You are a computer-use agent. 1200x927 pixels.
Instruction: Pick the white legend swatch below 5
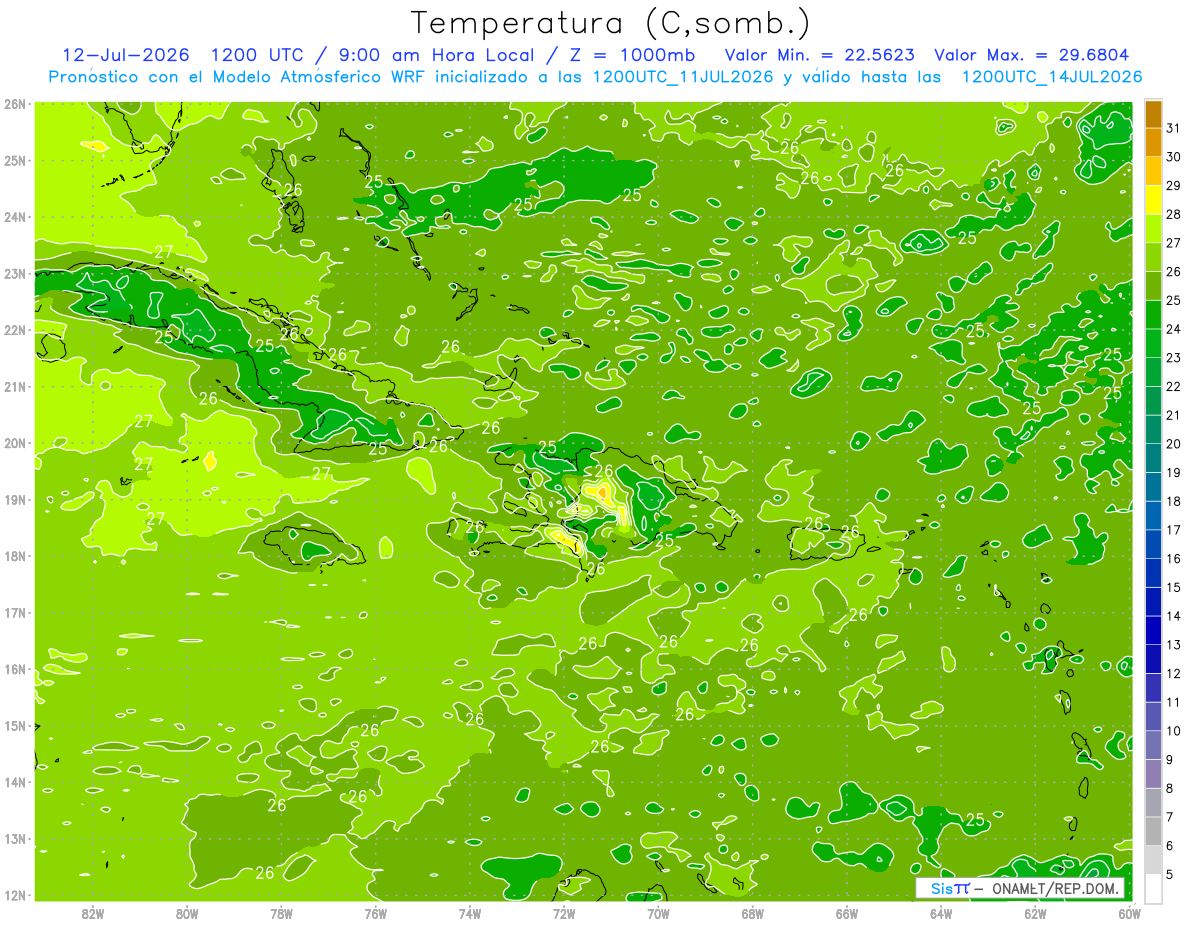coord(1153,888)
